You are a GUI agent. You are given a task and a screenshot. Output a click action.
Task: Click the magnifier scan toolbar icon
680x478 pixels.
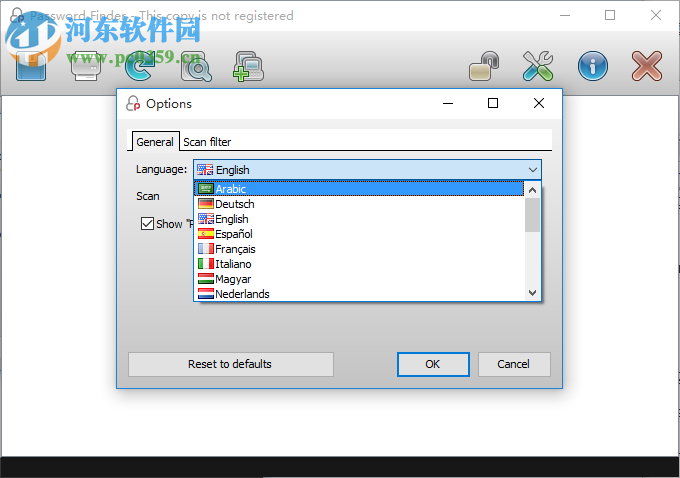point(196,66)
